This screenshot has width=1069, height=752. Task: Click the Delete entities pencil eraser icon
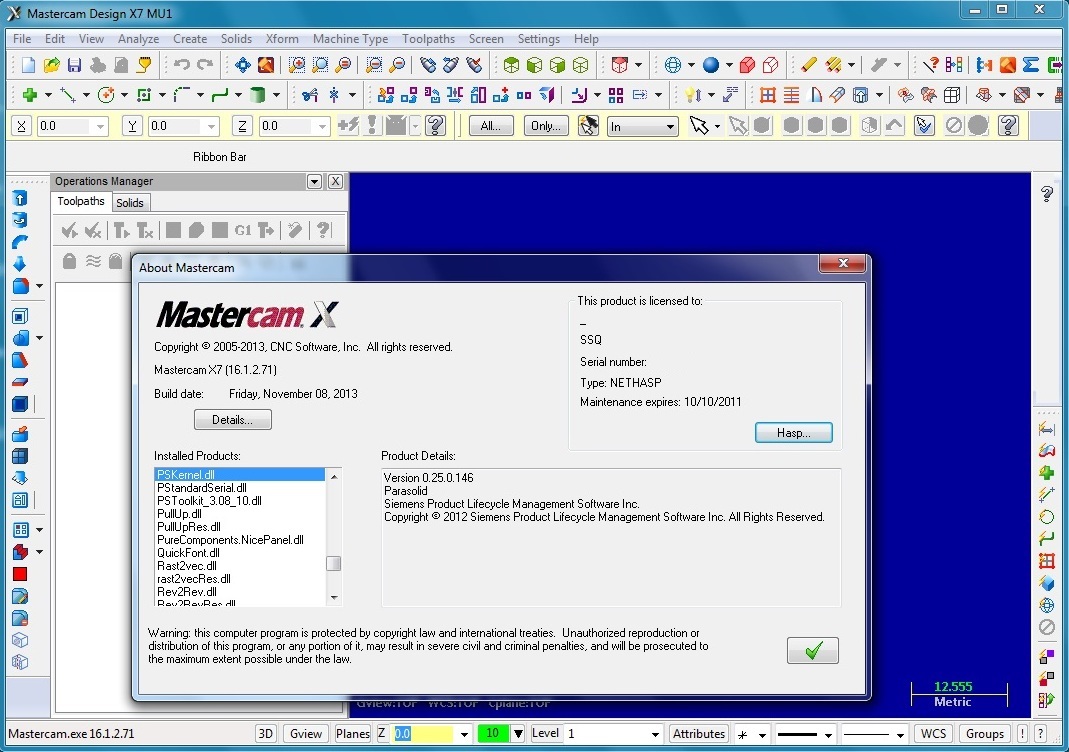click(x=809, y=65)
